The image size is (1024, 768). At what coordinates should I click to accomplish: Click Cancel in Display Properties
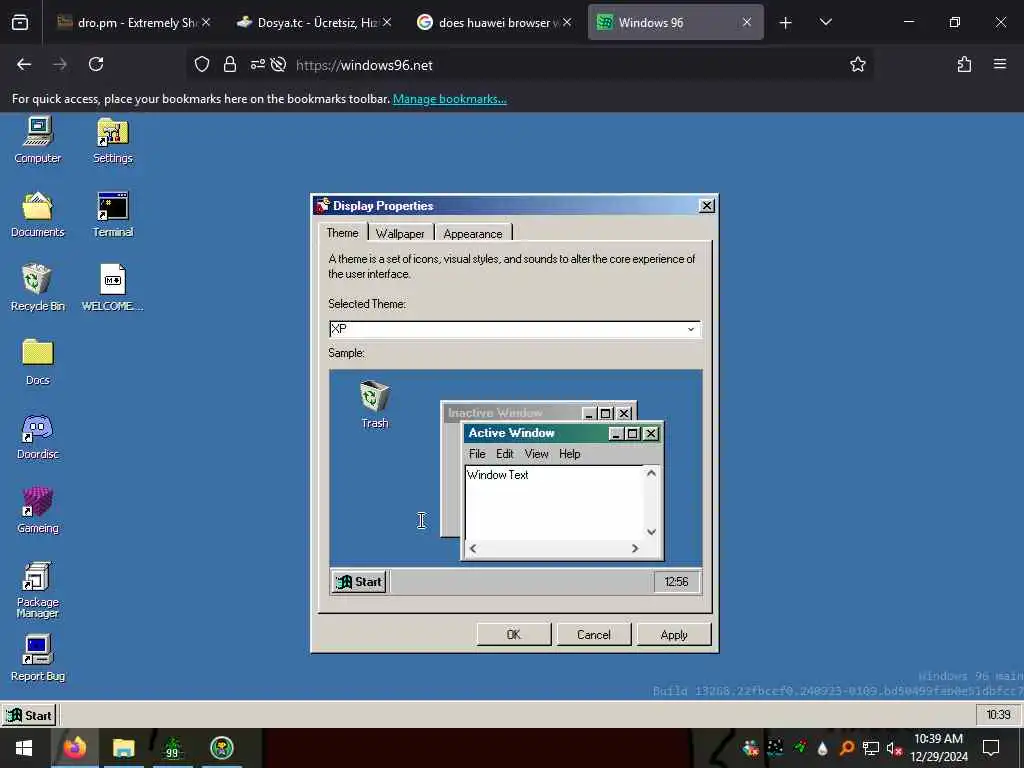(x=594, y=635)
